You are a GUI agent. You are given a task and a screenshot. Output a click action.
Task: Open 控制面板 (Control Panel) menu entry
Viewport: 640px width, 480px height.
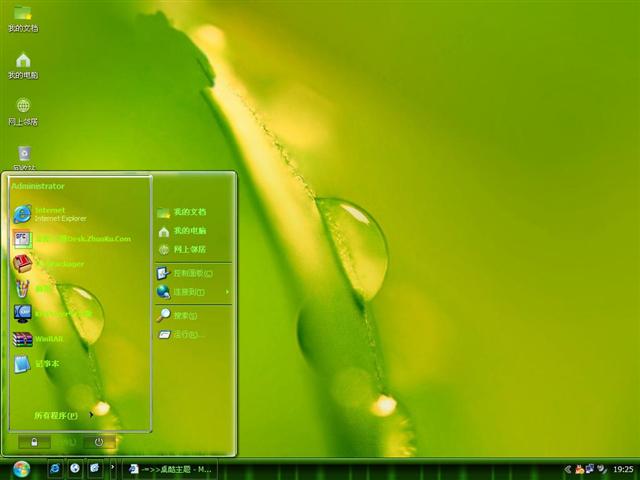(190, 272)
